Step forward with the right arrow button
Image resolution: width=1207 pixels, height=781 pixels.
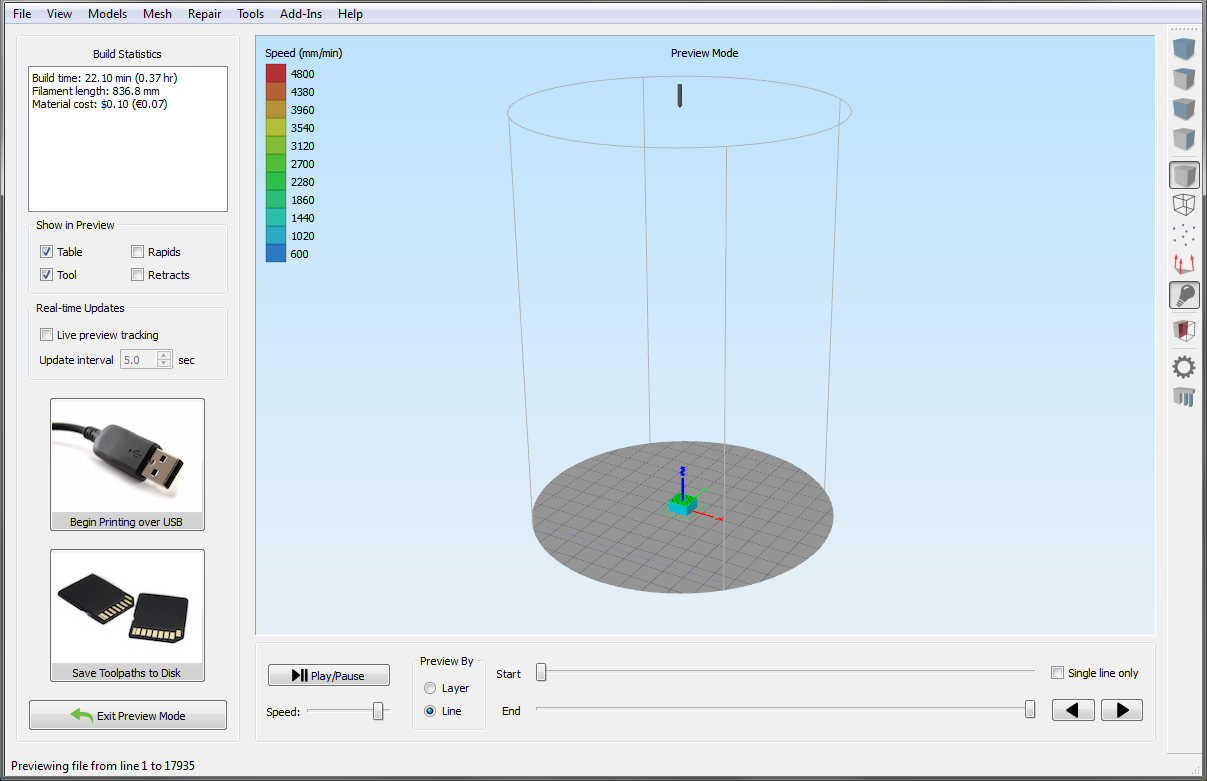point(1121,710)
